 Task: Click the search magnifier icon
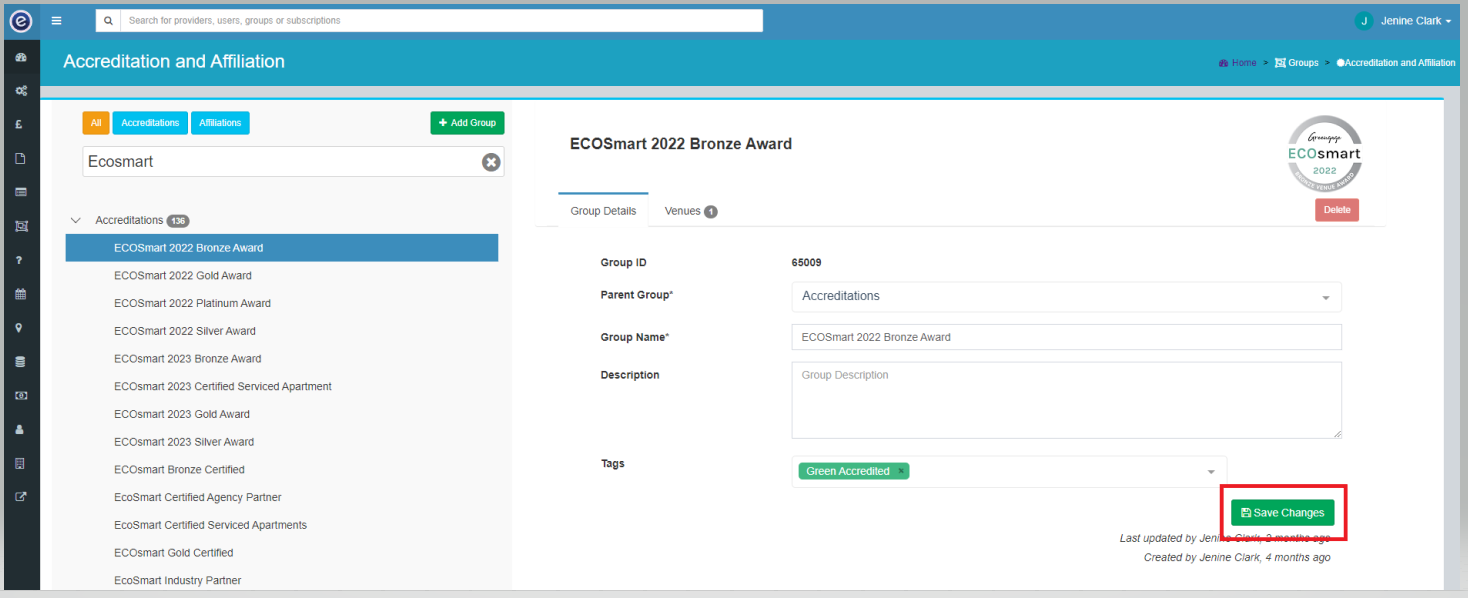[x=108, y=20]
